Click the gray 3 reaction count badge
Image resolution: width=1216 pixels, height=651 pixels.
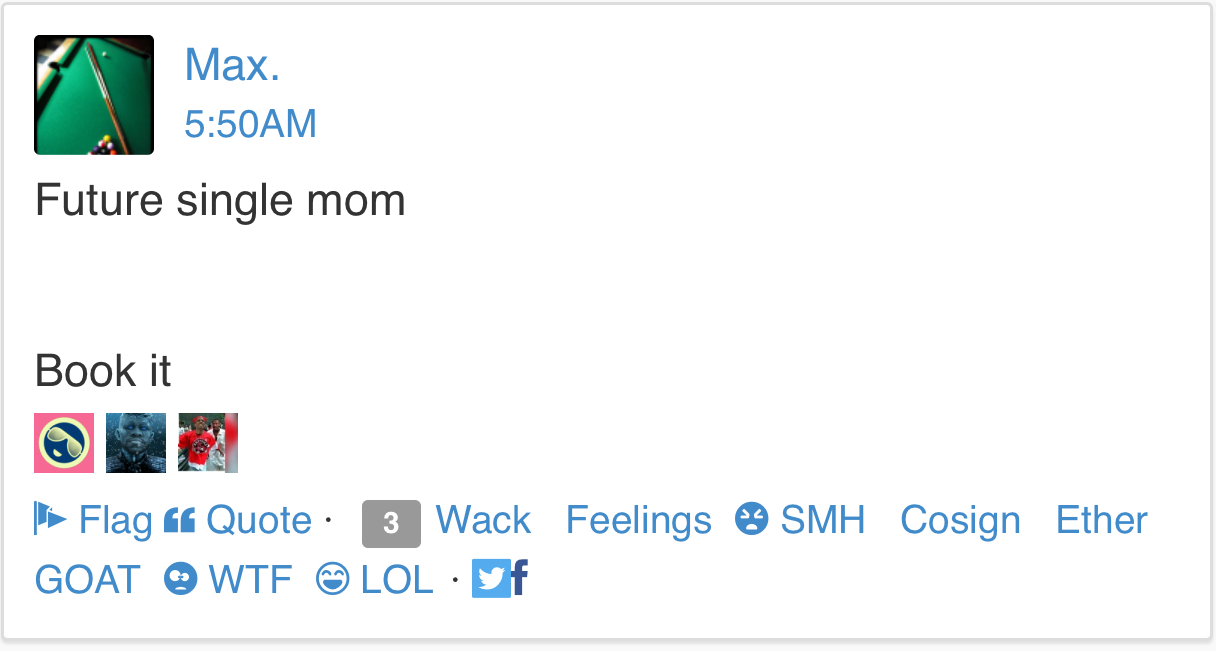point(391,523)
